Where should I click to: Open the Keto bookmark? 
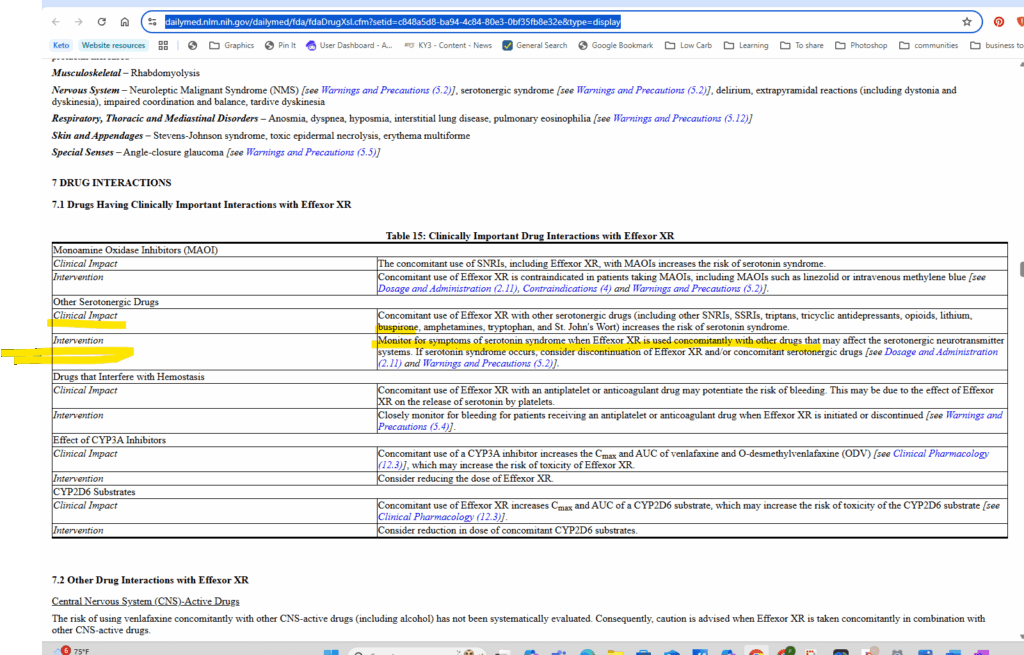tap(61, 45)
